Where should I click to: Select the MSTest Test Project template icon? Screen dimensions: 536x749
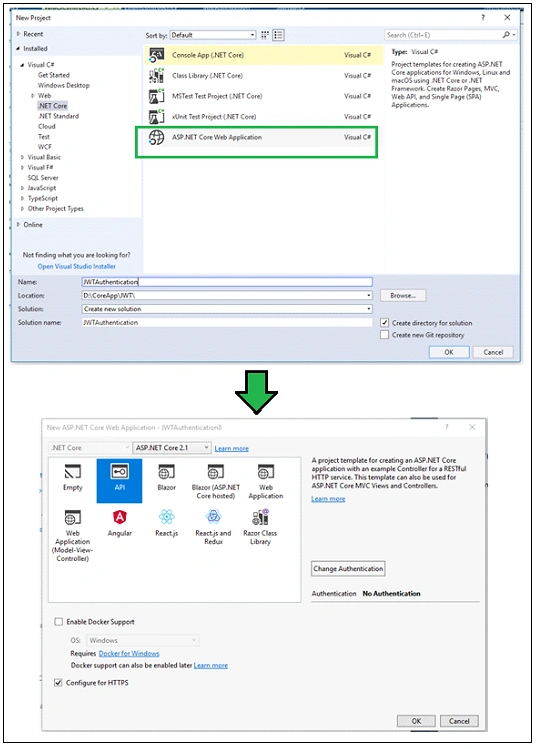pos(157,96)
